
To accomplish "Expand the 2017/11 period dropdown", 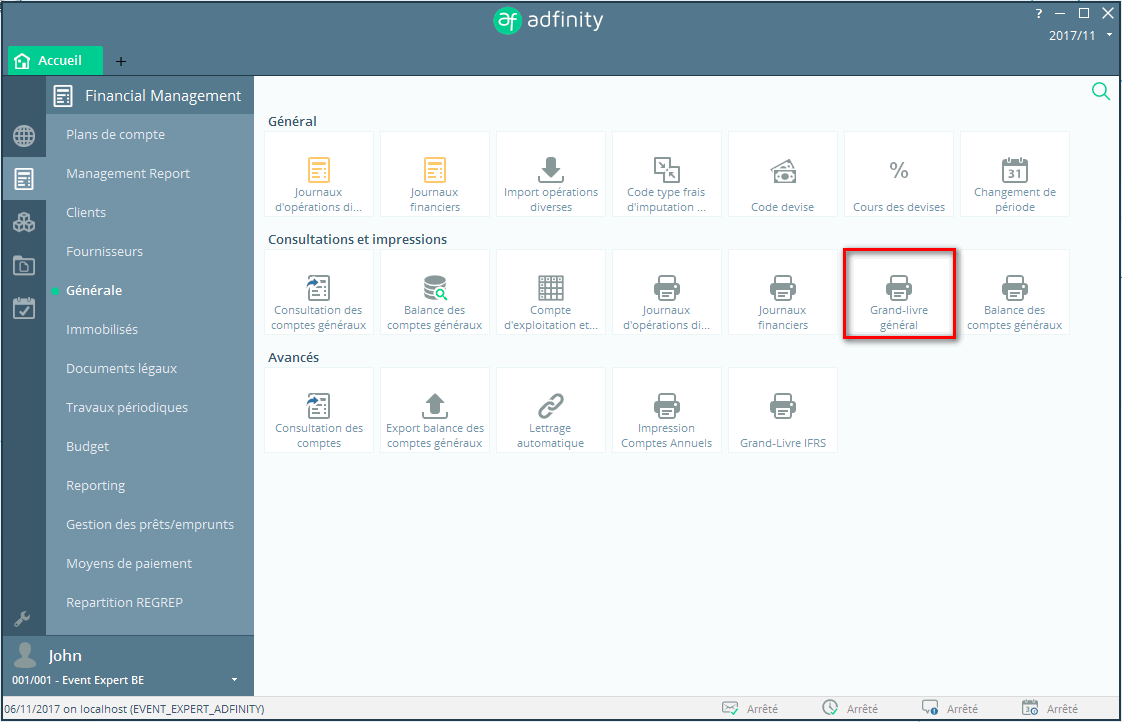I will pyautogui.click(x=1109, y=35).
